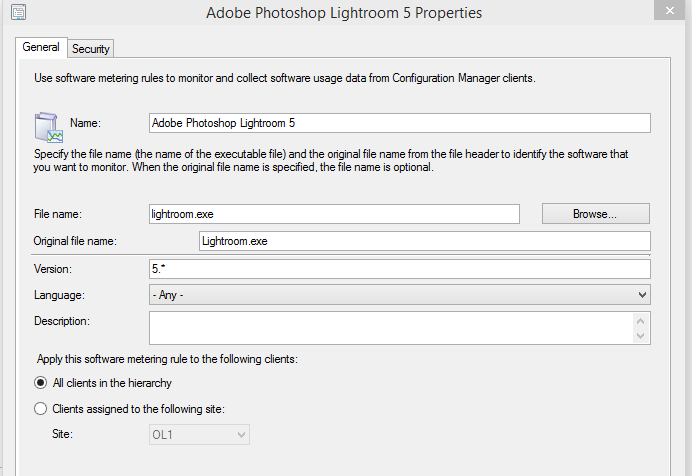Screen dimensions: 692x476
Task: Click inside the Description text box
Action: pos(391,328)
